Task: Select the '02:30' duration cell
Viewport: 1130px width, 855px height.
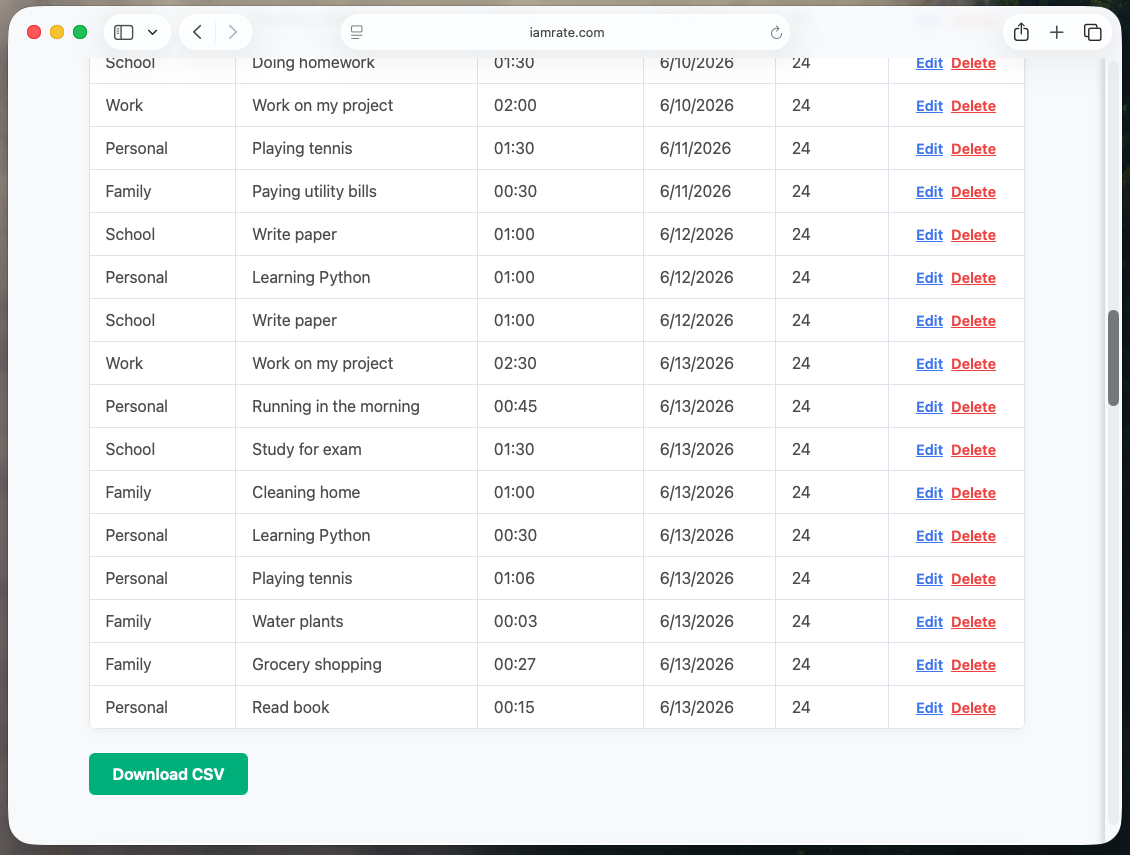Action: [x=561, y=363]
